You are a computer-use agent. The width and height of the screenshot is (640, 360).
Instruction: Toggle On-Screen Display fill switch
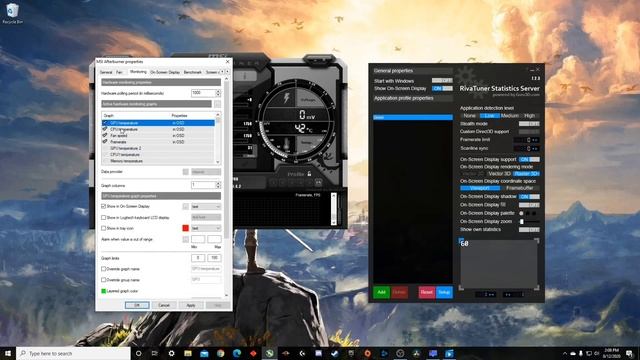point(529,205)
